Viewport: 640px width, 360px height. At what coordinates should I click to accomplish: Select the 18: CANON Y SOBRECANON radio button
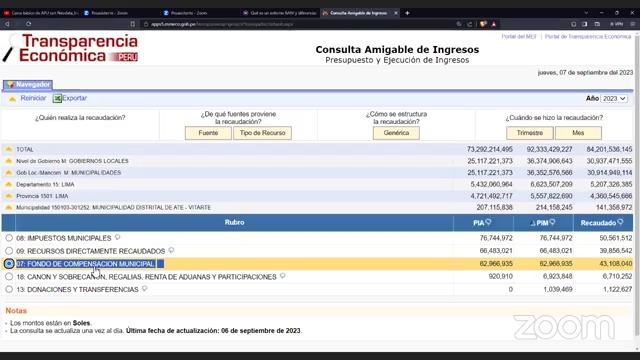[x=9, y=276]
